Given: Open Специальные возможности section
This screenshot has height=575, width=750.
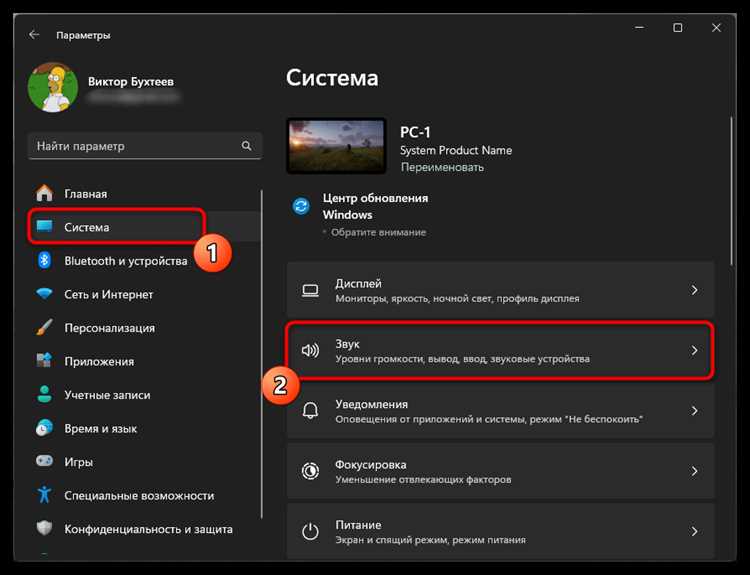Looking at the screenshot, I should click(x=144, y=495).
